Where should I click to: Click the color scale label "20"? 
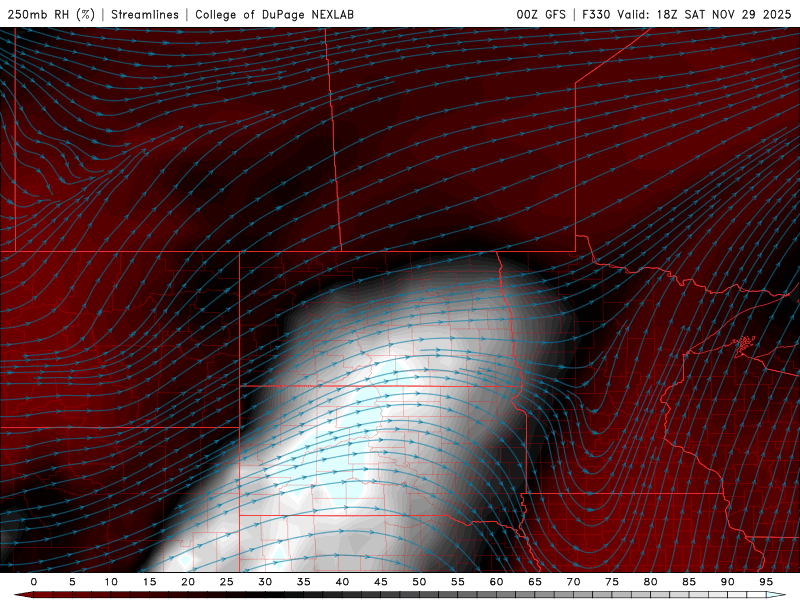[188, 582]
